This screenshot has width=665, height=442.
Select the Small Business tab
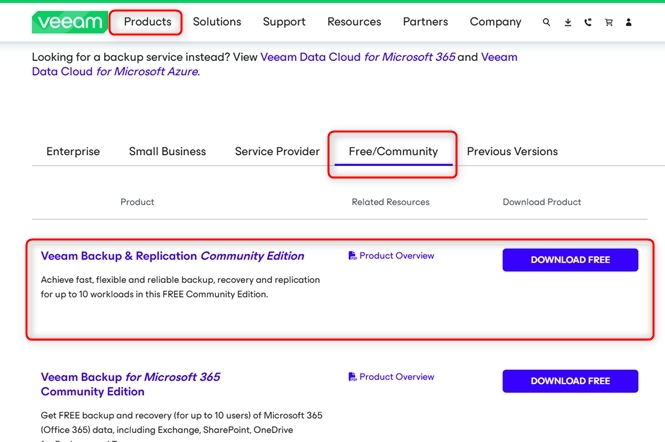(167, 152)
